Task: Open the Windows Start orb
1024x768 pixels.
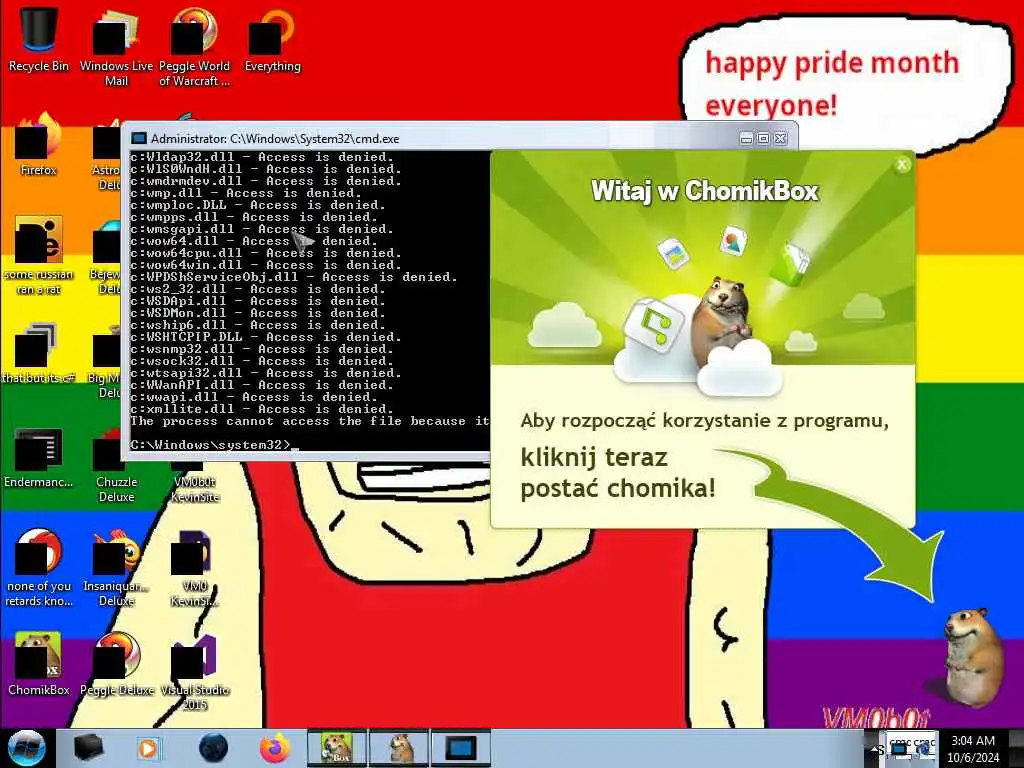Action: 26,748
